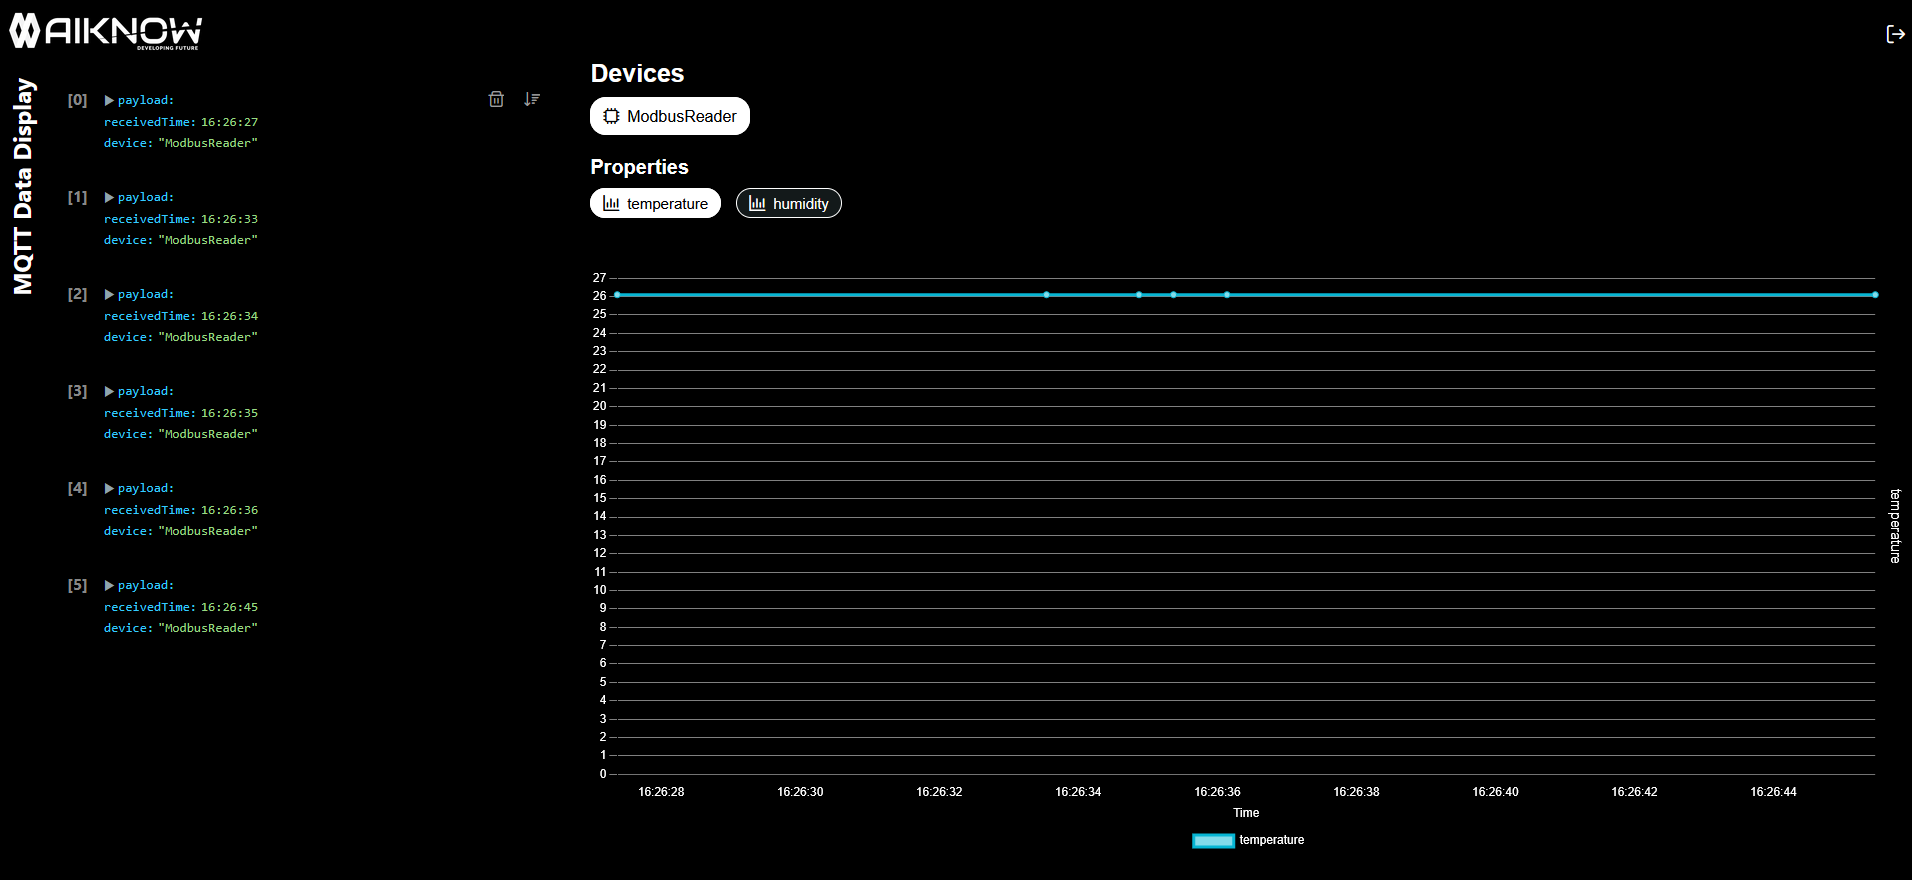1912x880 pixels.
Task: Expand payload of message [5]
Action: click(x=109, y=585)
